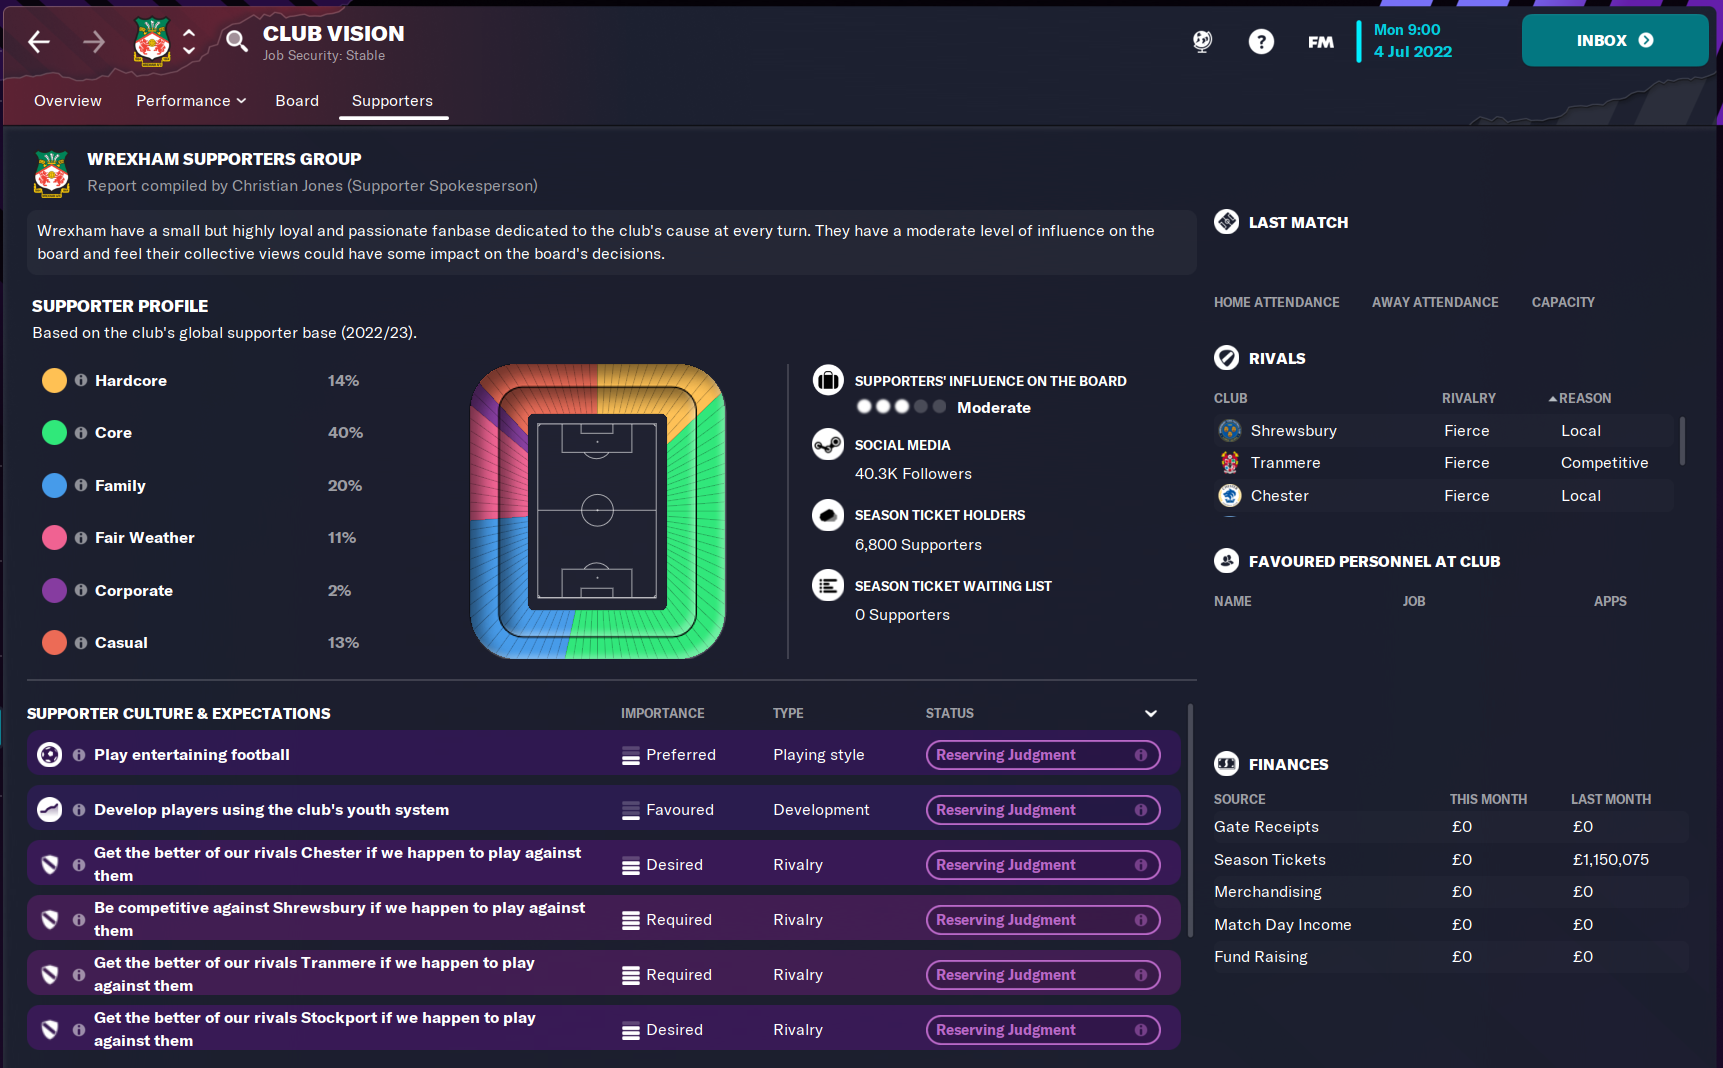Open status info for Play entertaining football
The width and height of the screenshot is (1723, 1068).
(x=1141, y=755)
